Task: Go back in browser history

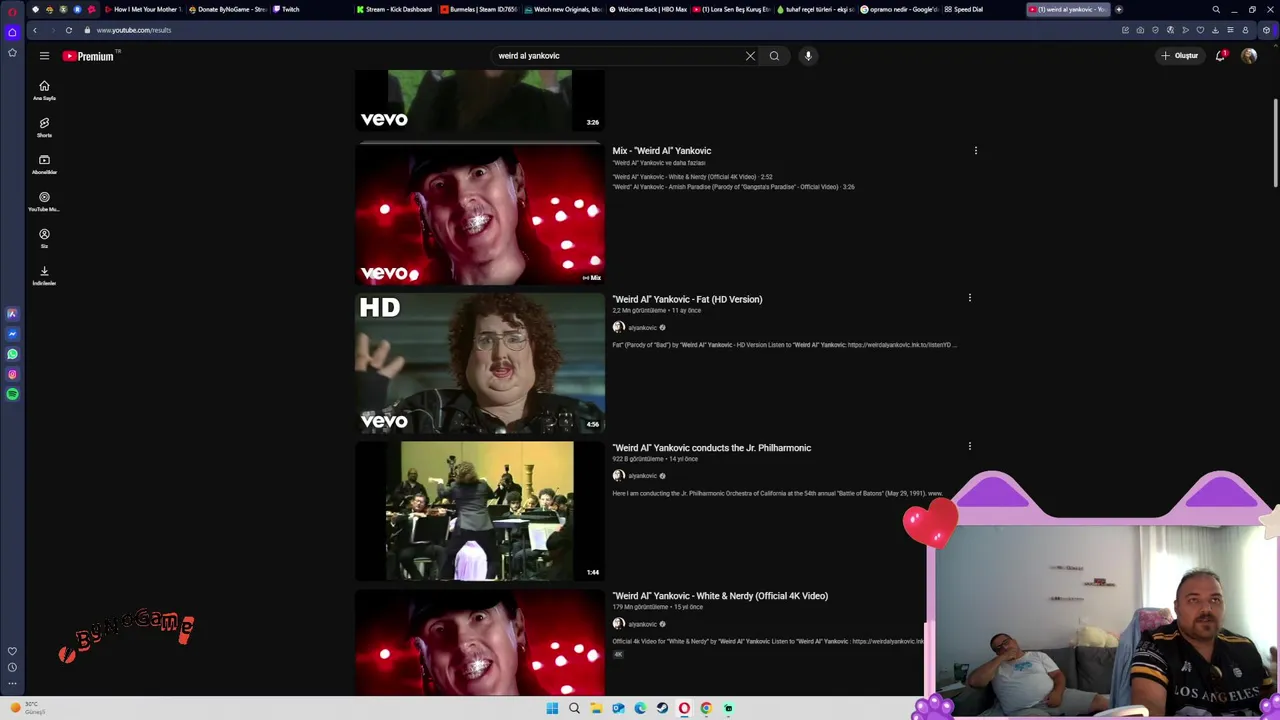Action: [34, 30]
